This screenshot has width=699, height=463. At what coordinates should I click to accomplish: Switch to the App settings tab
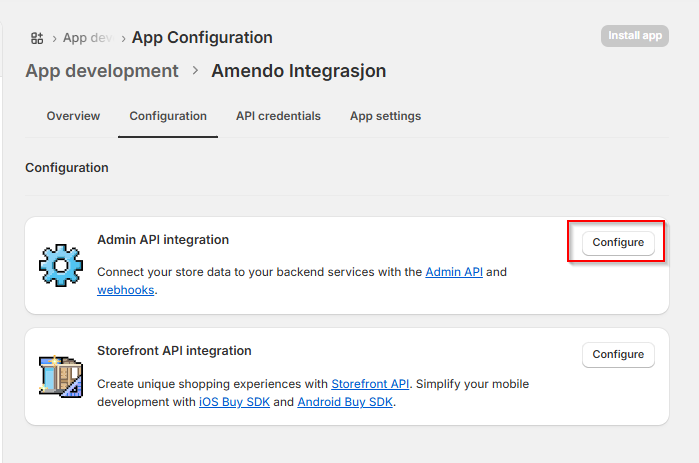[x=385, y=116]
